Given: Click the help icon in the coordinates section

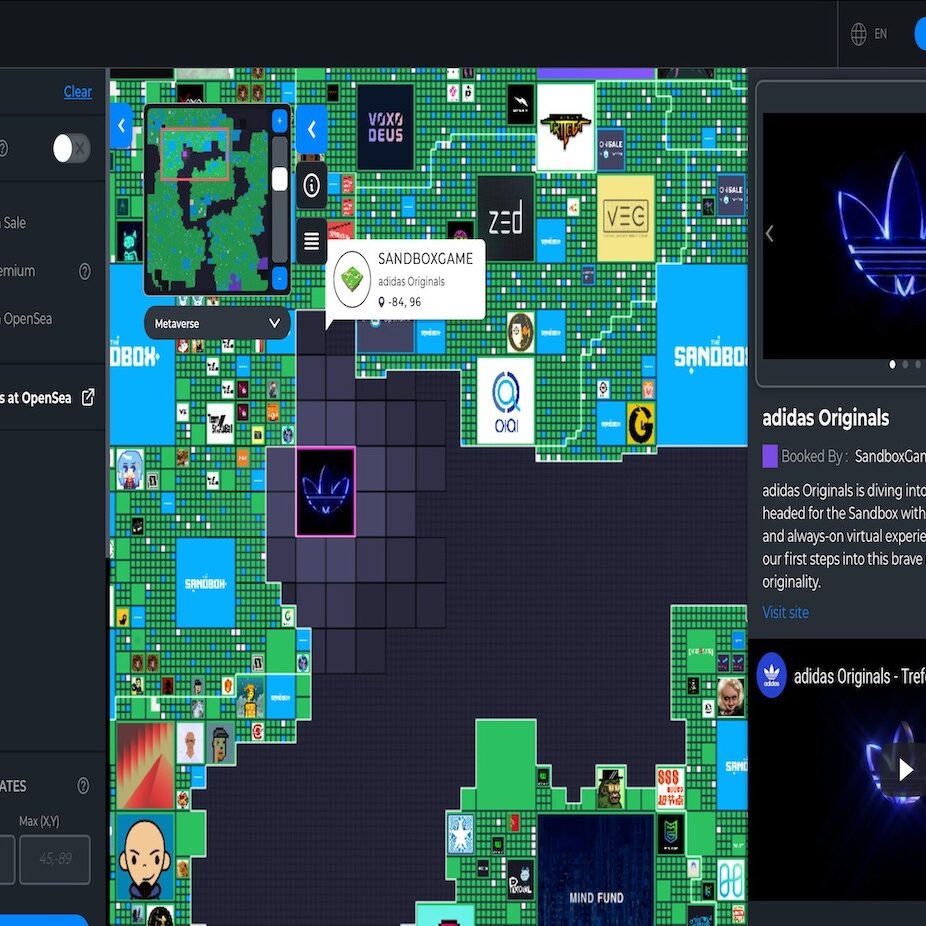Looking at the screenshot, I should pyautogui.click(x=83, y=786).
